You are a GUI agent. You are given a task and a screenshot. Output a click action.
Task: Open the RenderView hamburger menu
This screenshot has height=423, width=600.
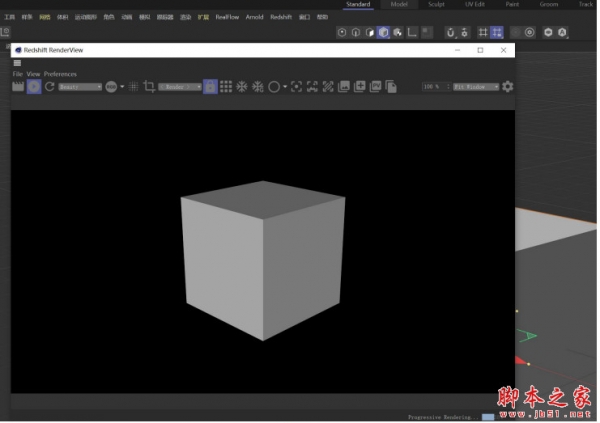point(17,63)
